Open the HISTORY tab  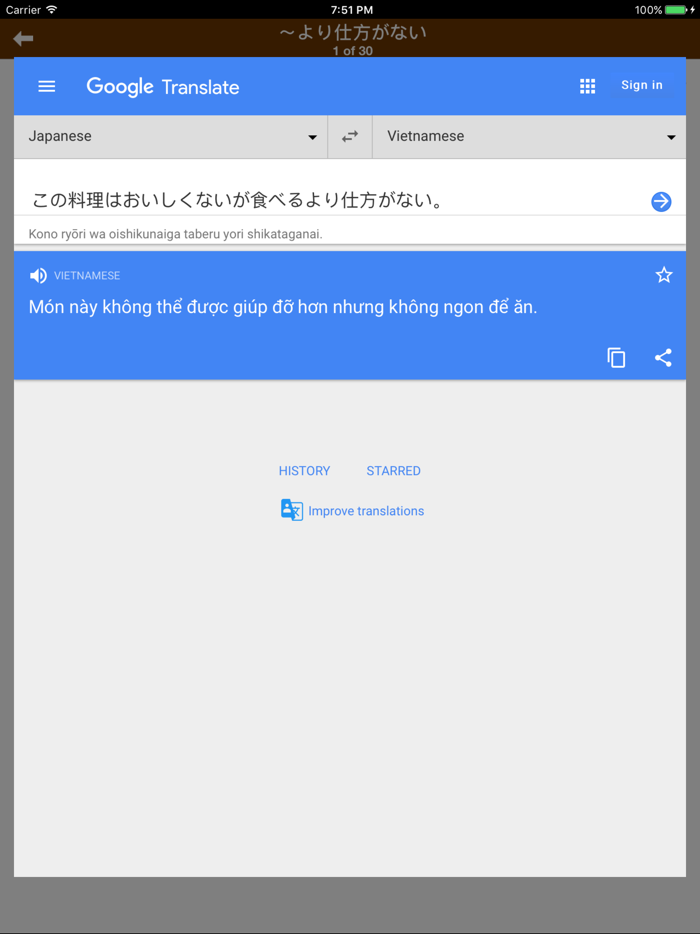tap(304, 471)
